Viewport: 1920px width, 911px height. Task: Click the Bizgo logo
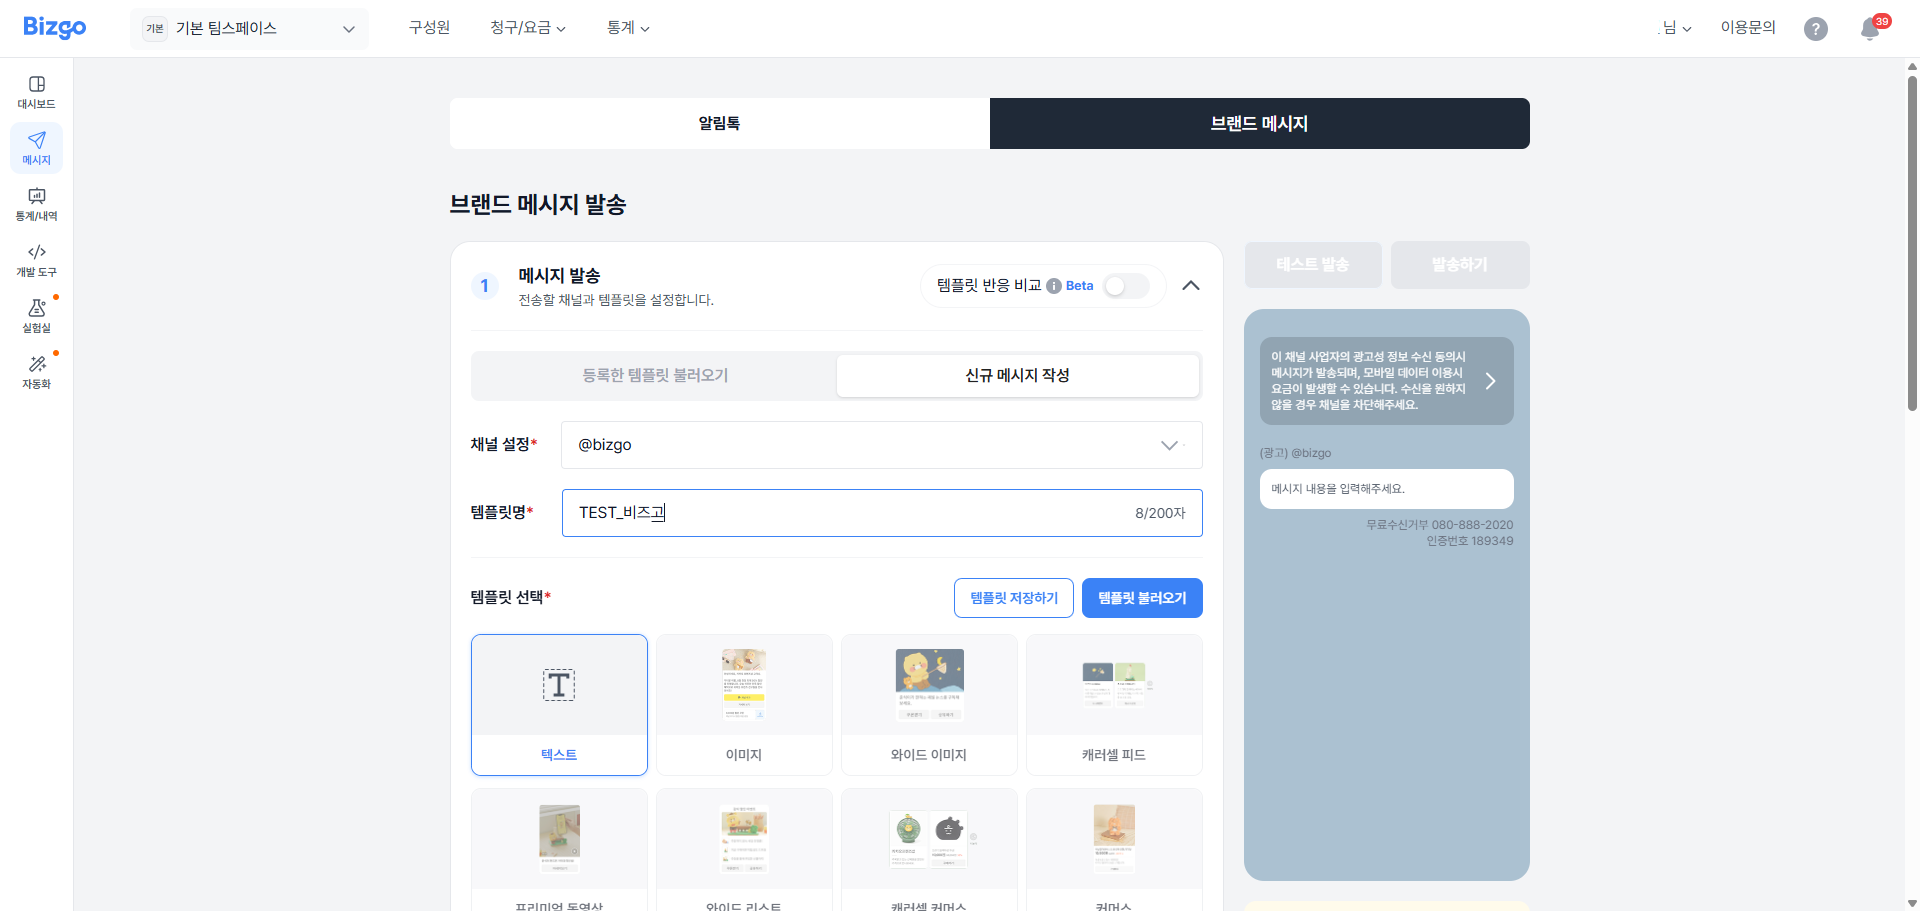[54, 27]
